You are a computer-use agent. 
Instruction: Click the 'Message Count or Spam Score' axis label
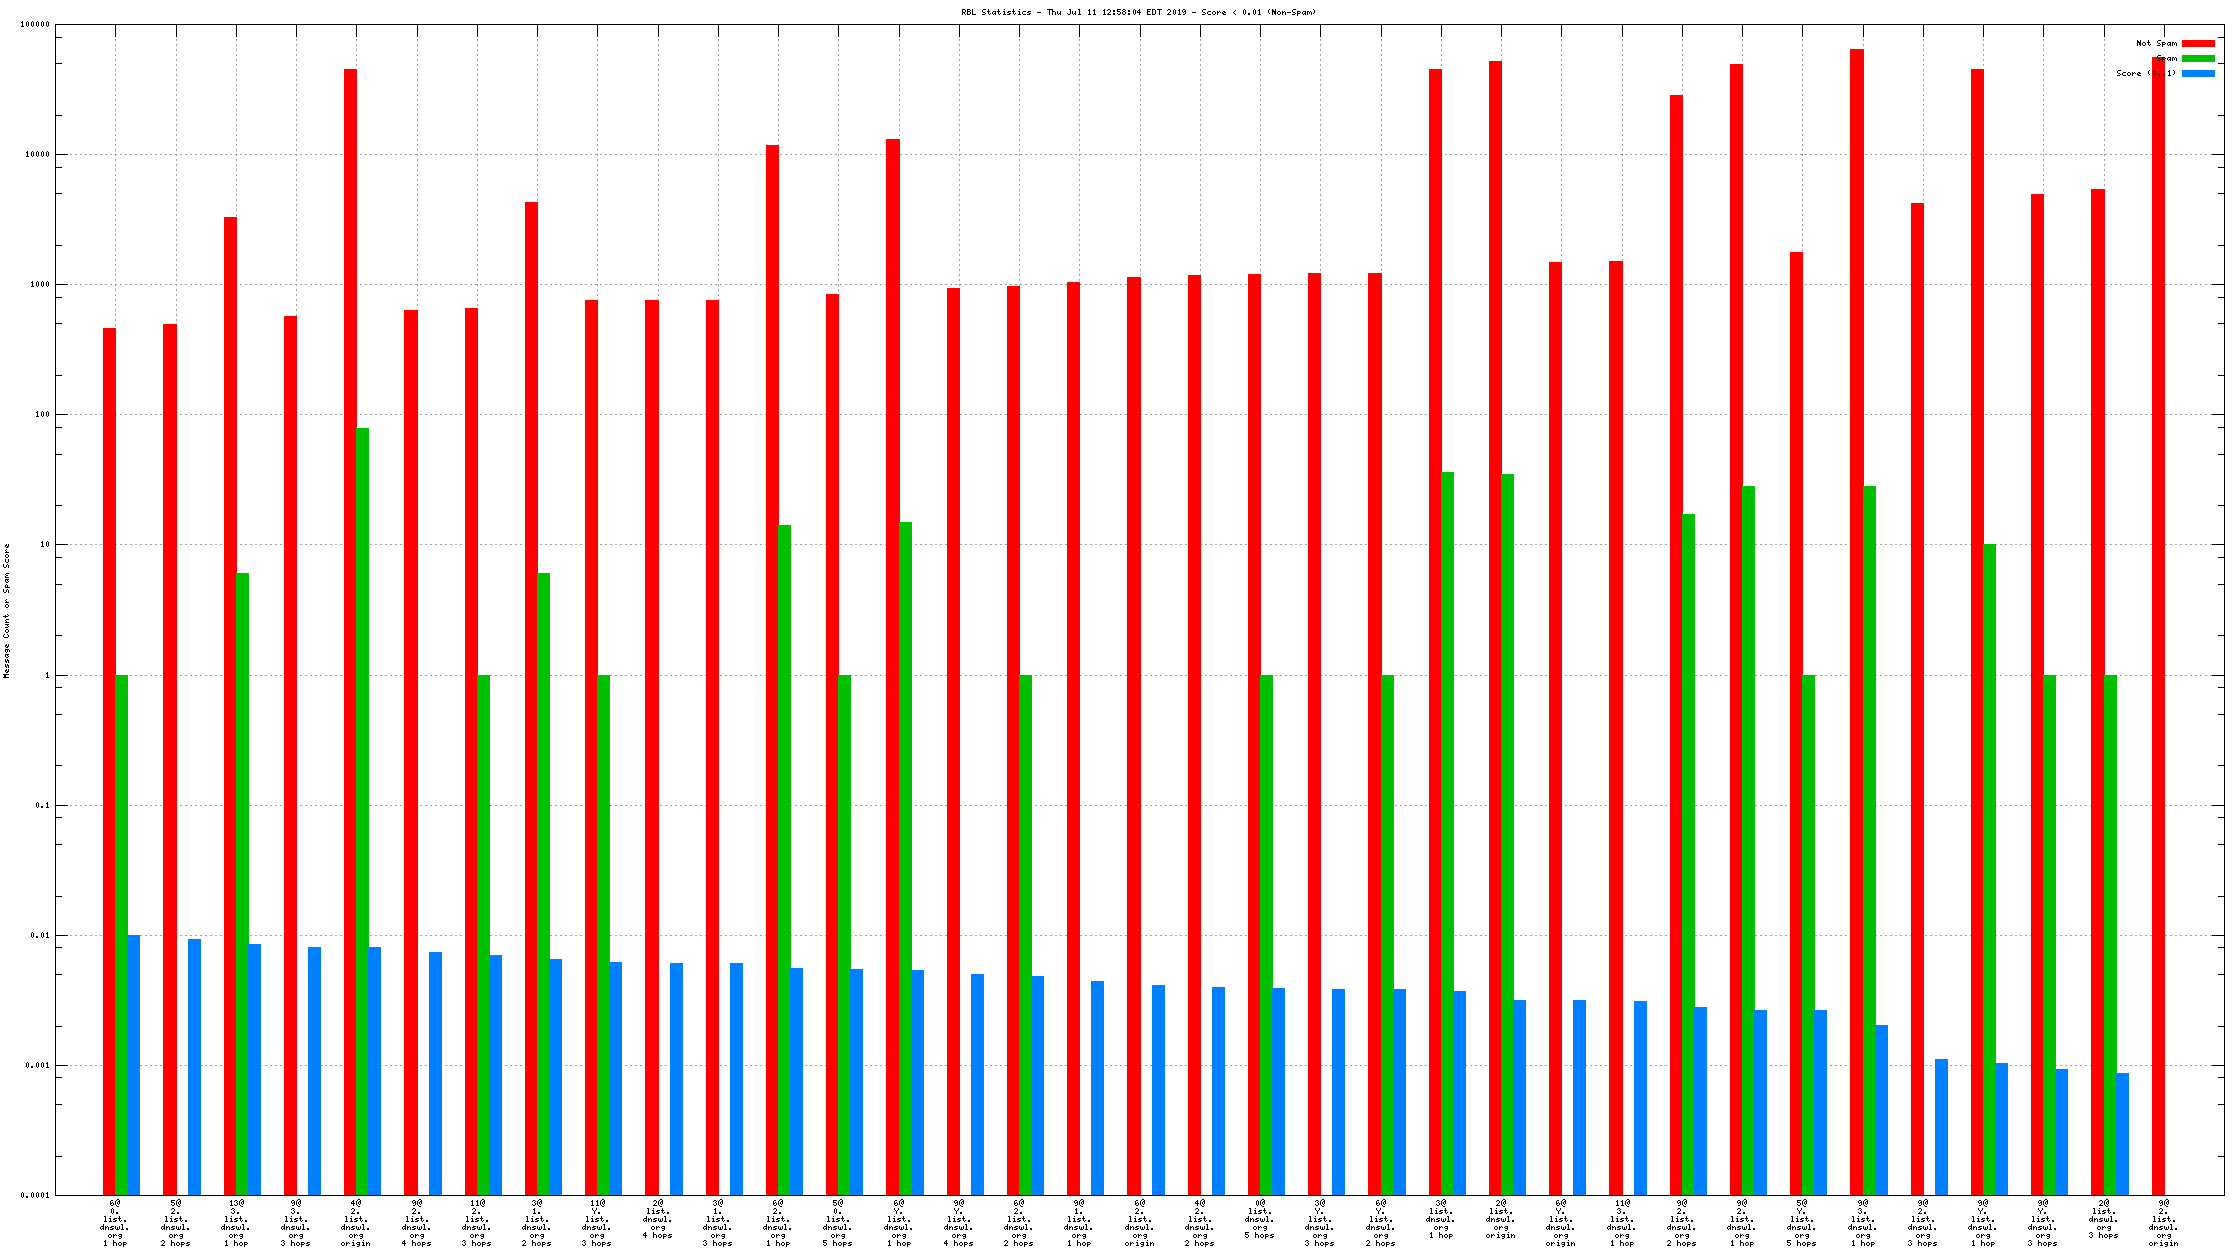(x=7, y=611)
